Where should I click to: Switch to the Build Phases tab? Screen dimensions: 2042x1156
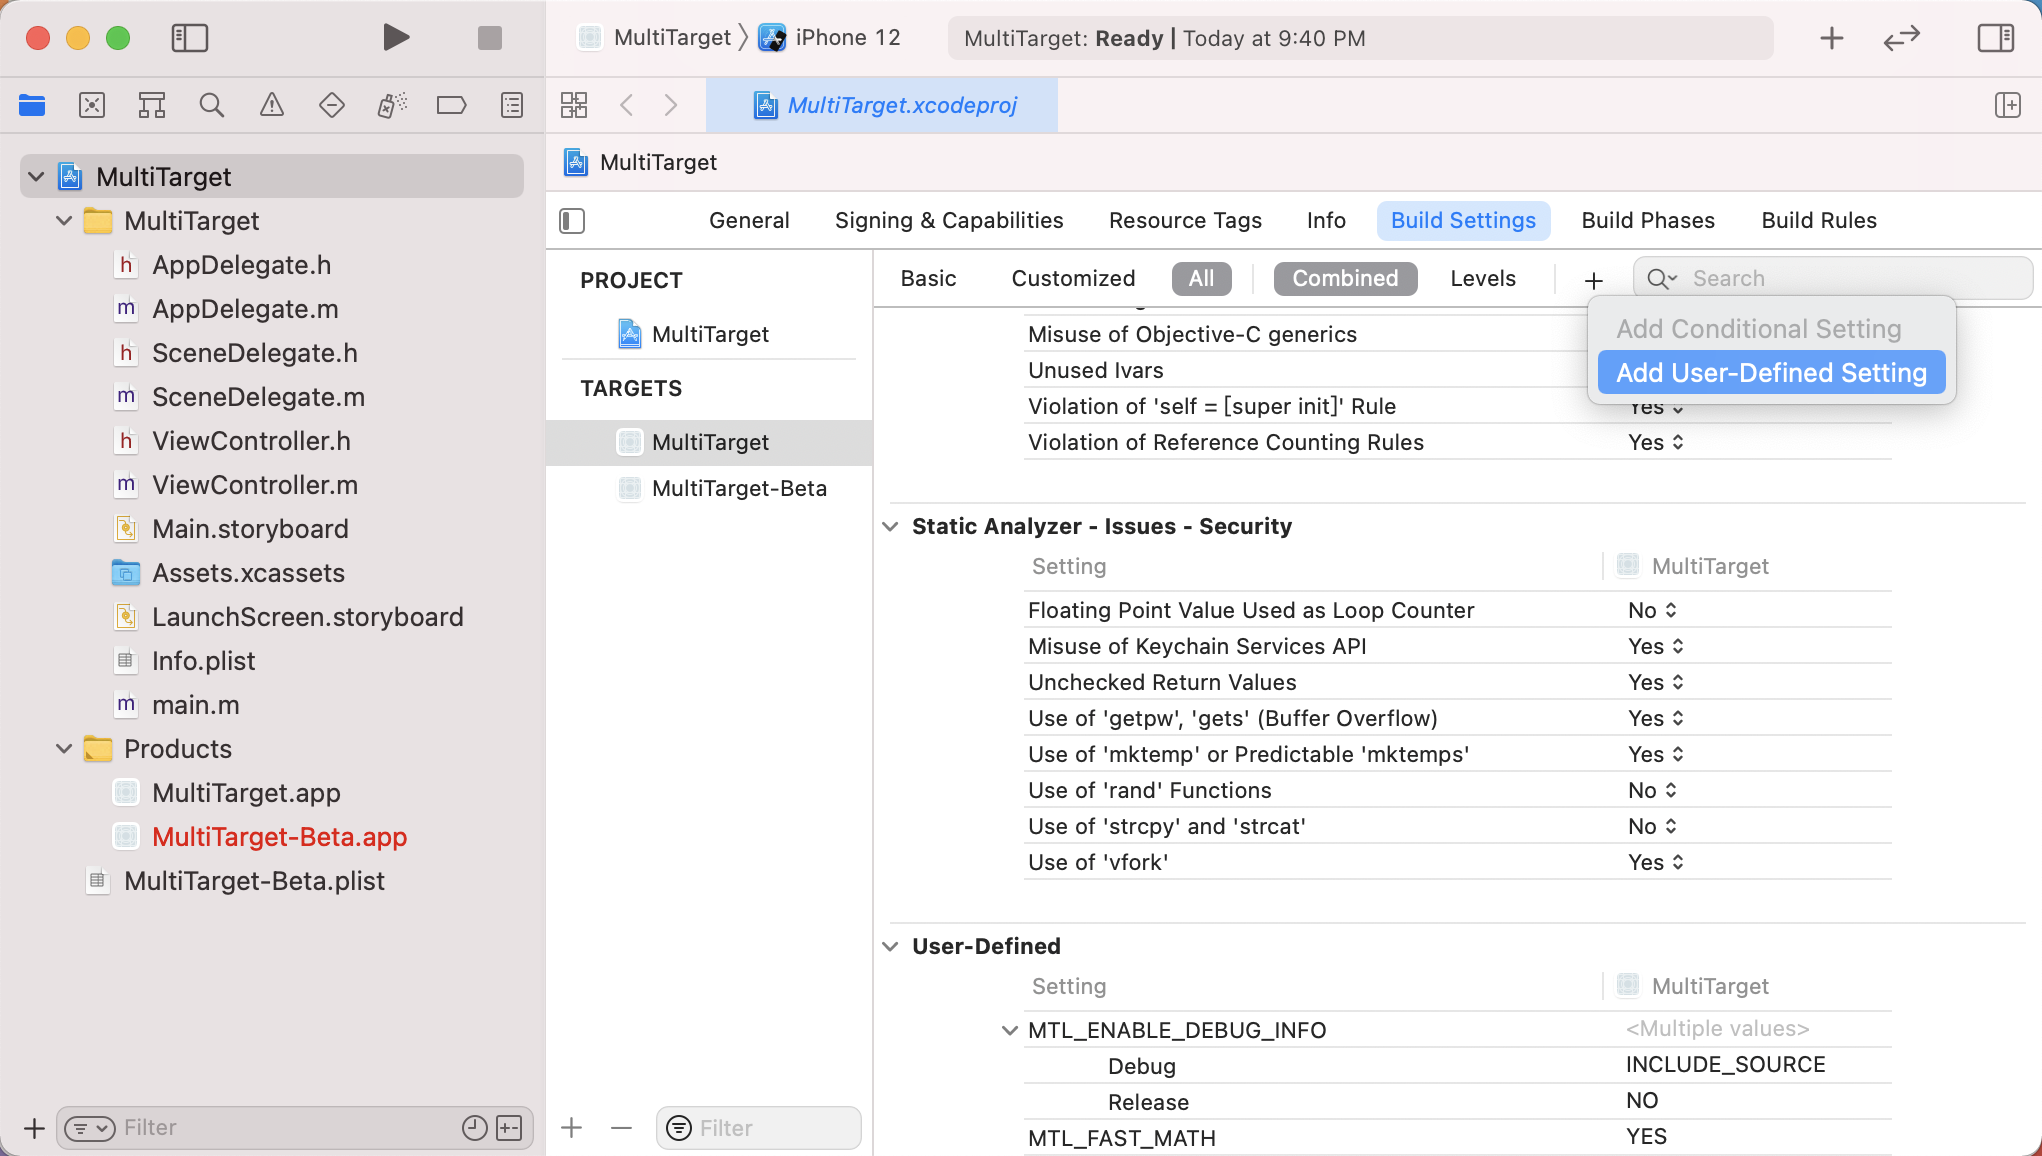(1647, 221)
